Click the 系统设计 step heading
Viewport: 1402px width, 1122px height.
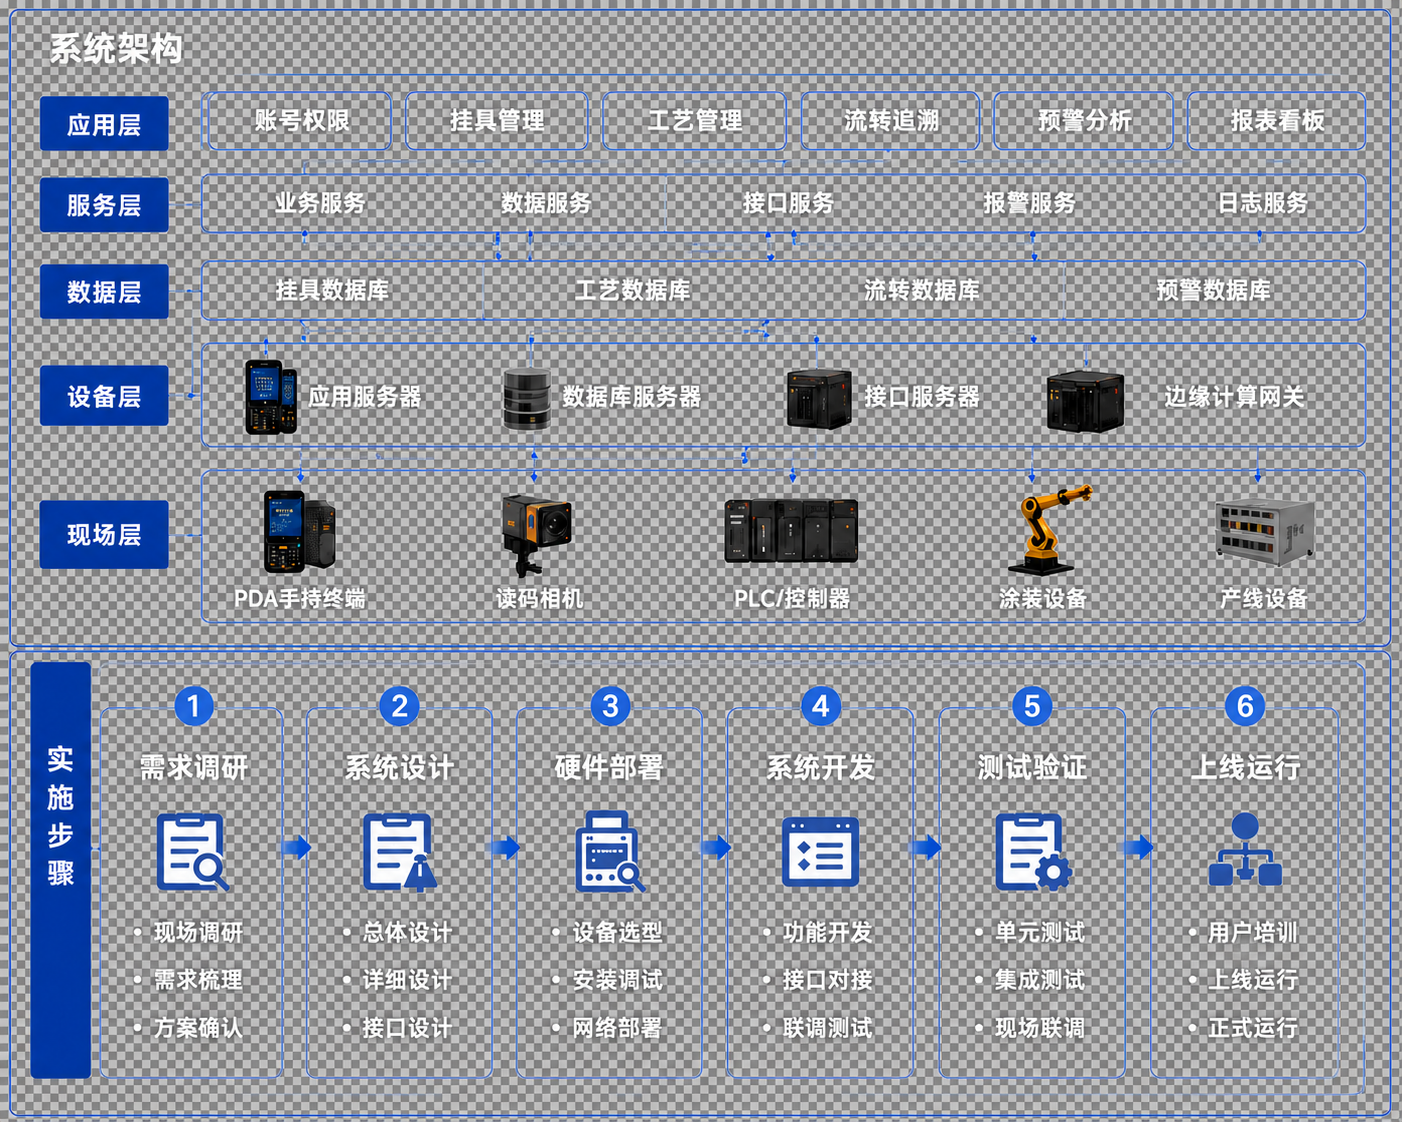point(399,768)
